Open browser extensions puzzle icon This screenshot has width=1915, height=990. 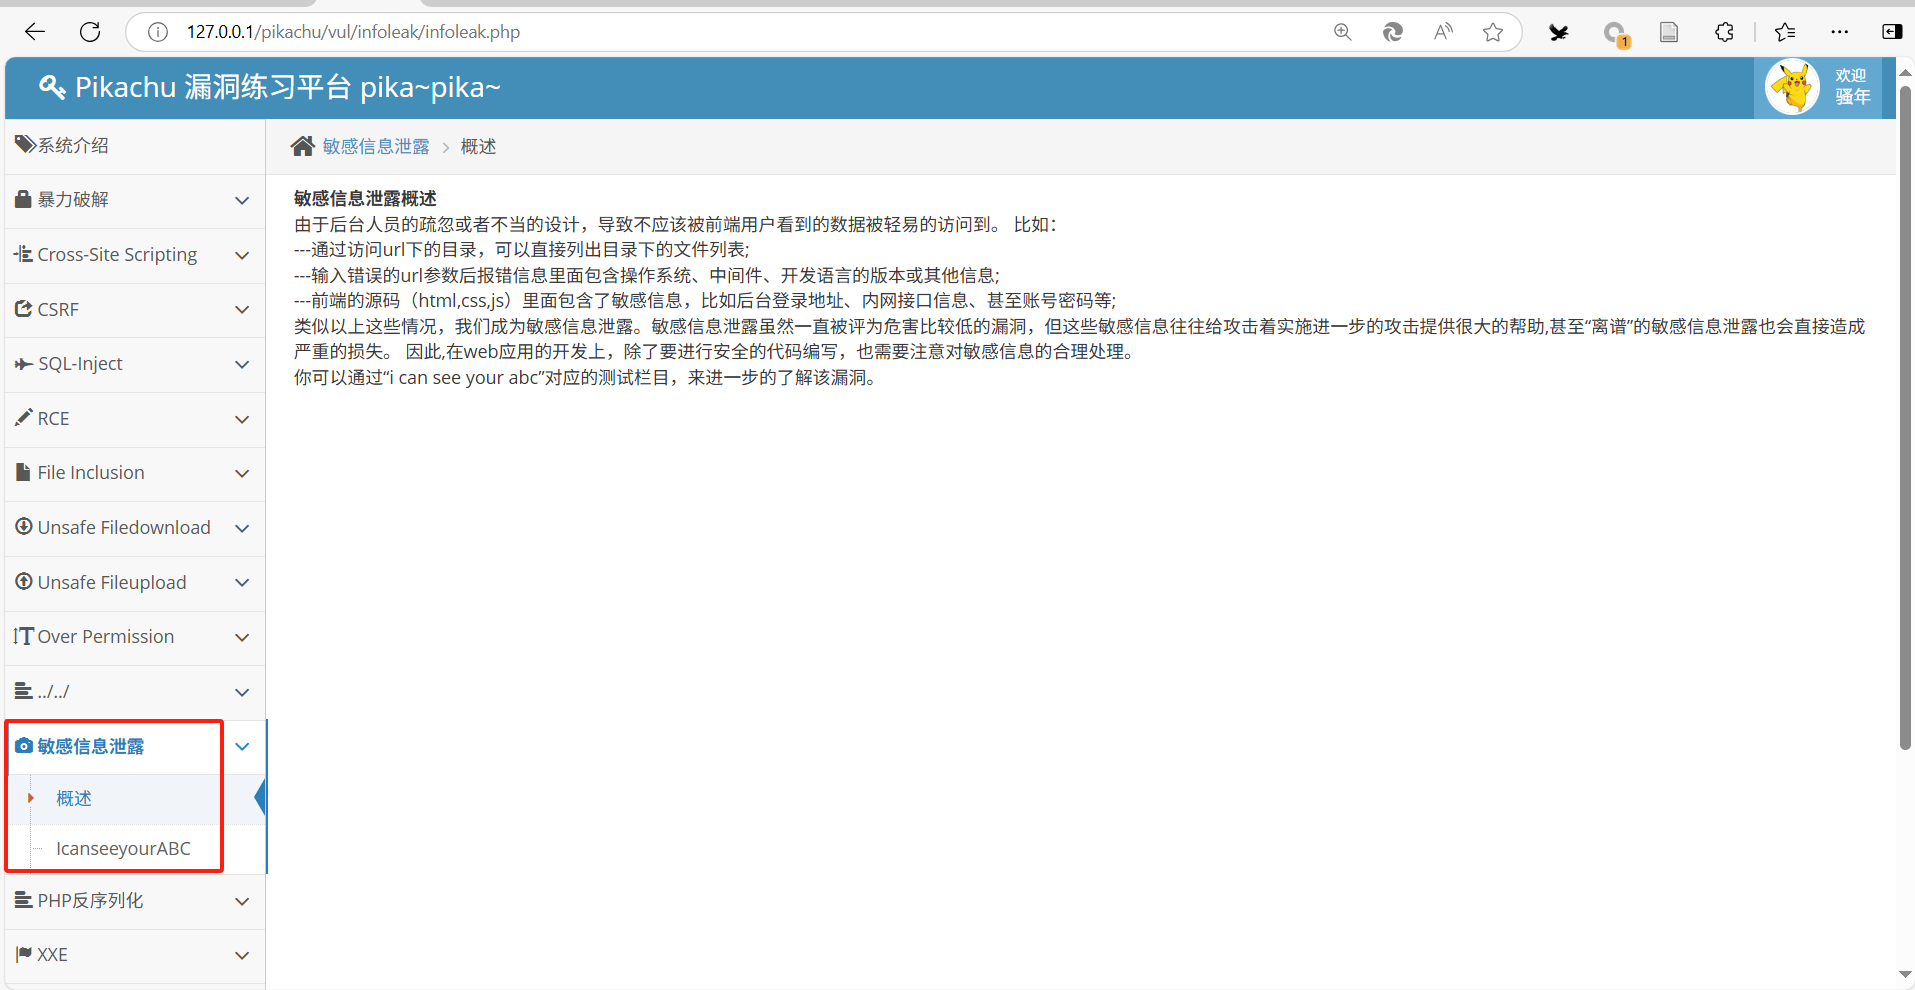click(x=1724, y=32)
